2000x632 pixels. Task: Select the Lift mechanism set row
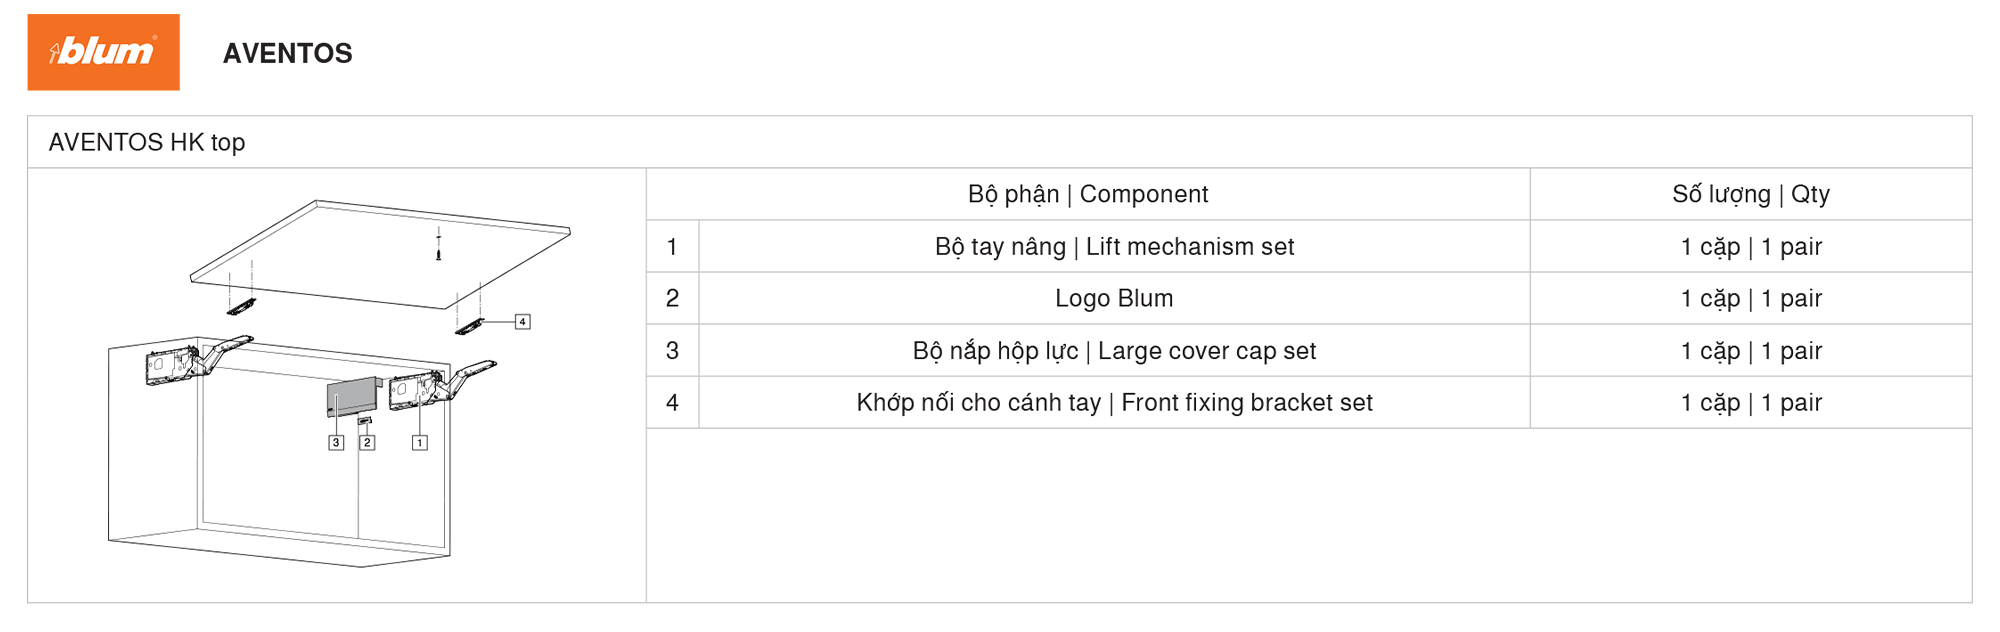[1309, 246]
